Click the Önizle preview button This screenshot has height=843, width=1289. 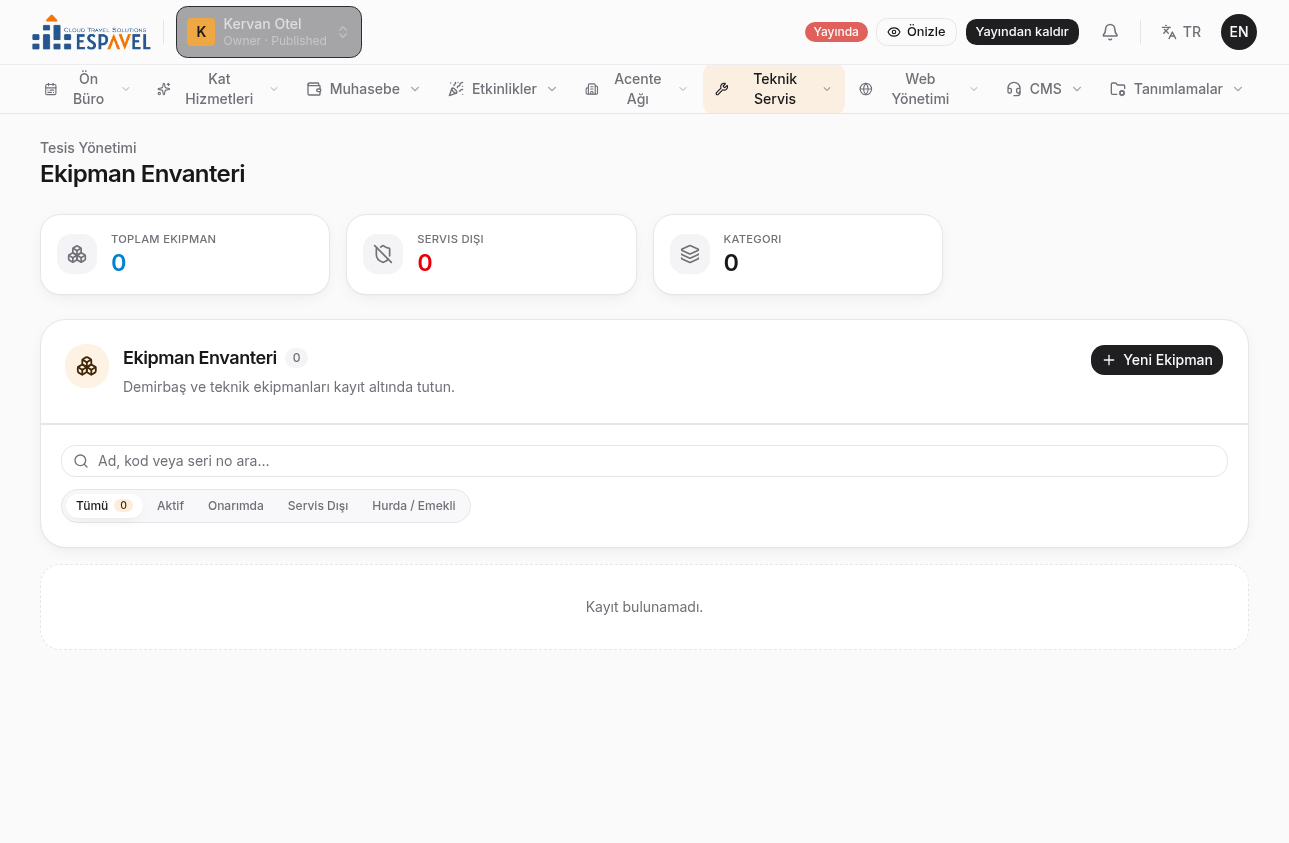tap(916, 32)
